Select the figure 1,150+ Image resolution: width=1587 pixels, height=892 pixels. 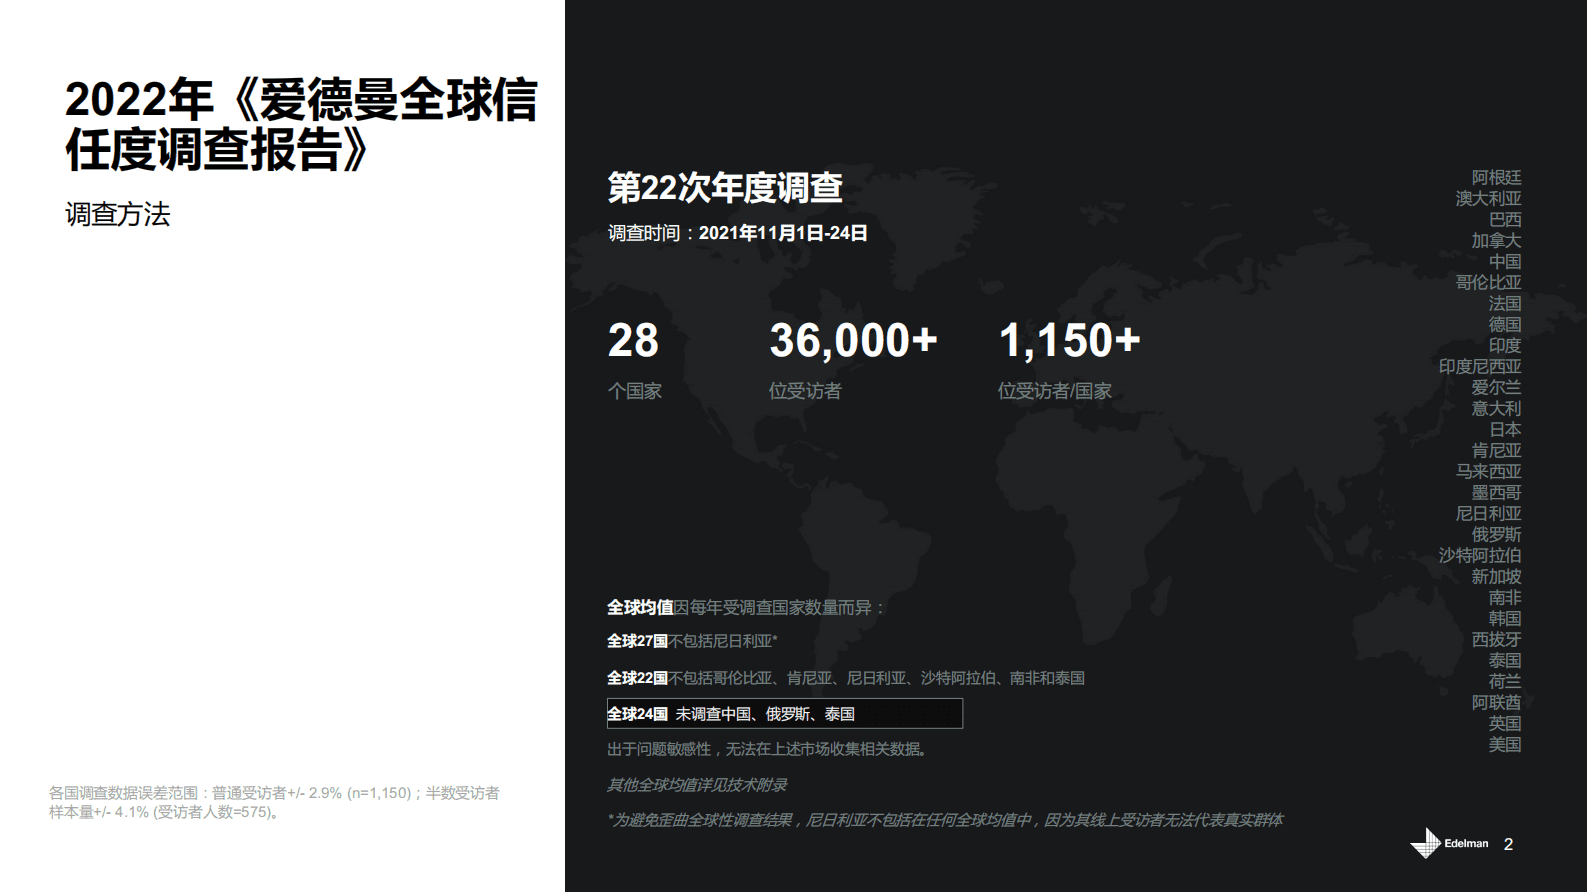click(x=1069, y=340)
